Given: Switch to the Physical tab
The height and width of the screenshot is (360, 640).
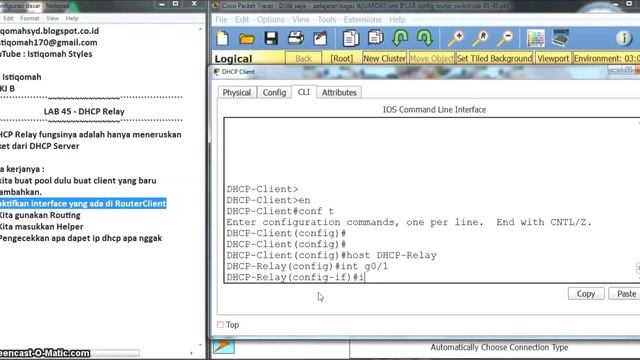Looking at the screenshot, I should tap(237, 93).
